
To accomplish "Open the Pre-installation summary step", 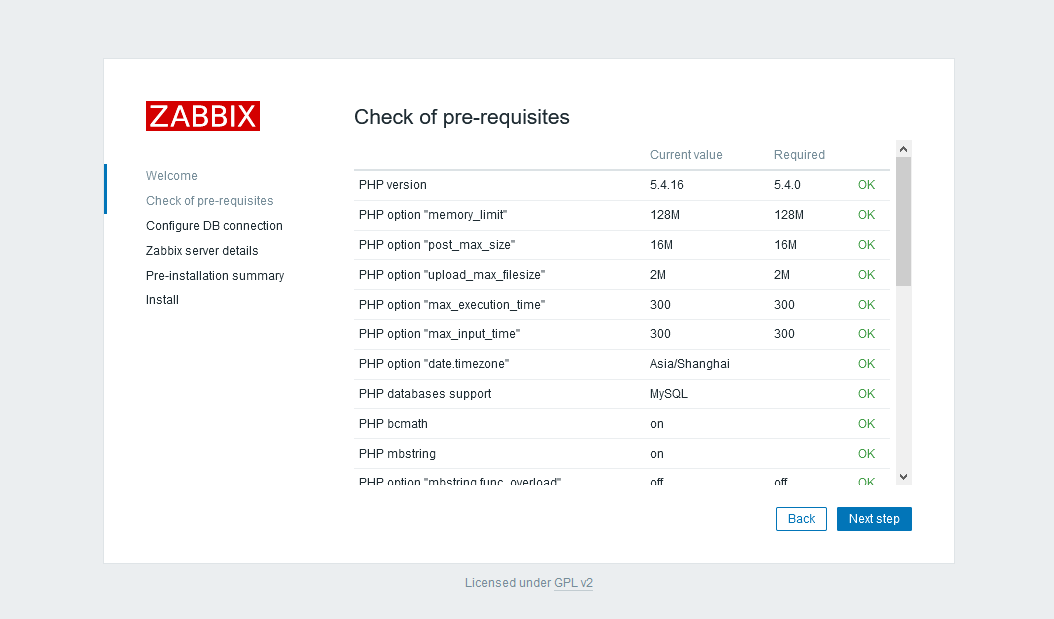I will coord(215,275).
